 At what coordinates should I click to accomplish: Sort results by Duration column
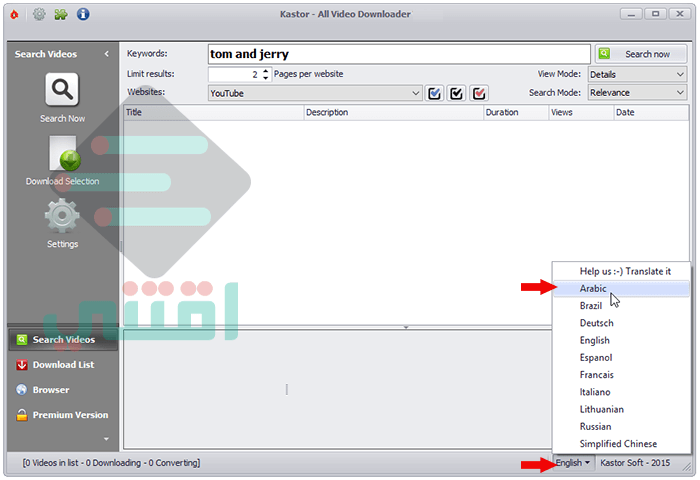click(x=516, y=113)
